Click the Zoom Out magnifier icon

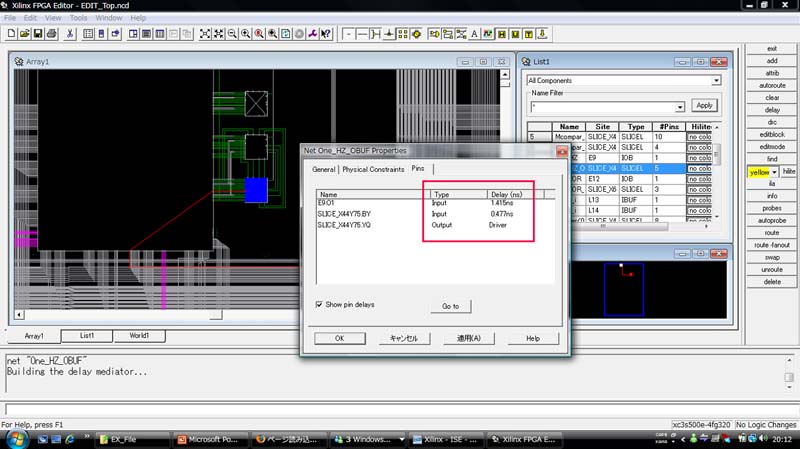click(x=232, y=34)
